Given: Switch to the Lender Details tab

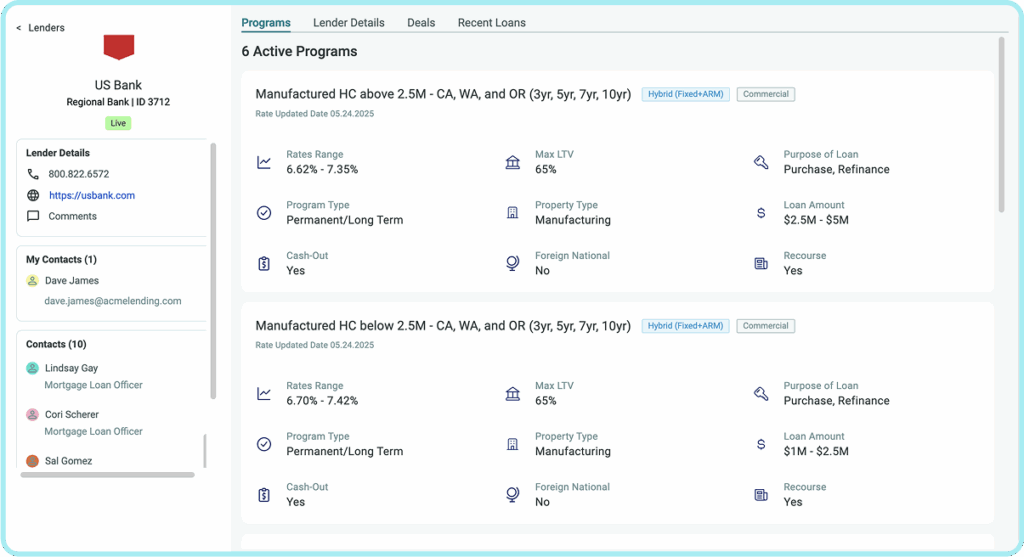Looking at the screenshot, I should tap(349, 22).
